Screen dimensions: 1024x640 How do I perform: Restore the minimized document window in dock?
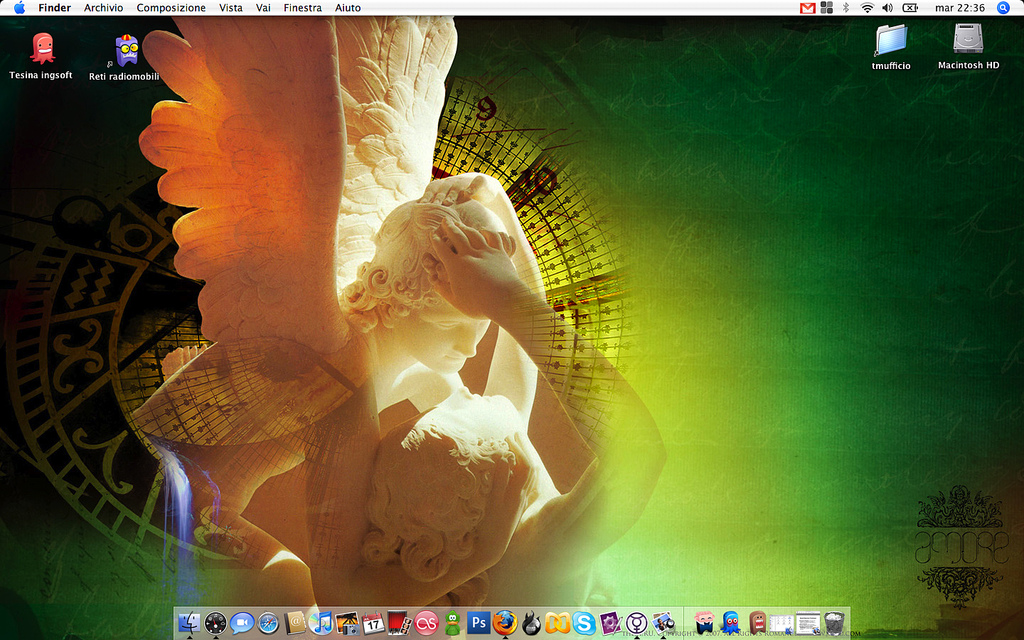click(x=808, y=623)
